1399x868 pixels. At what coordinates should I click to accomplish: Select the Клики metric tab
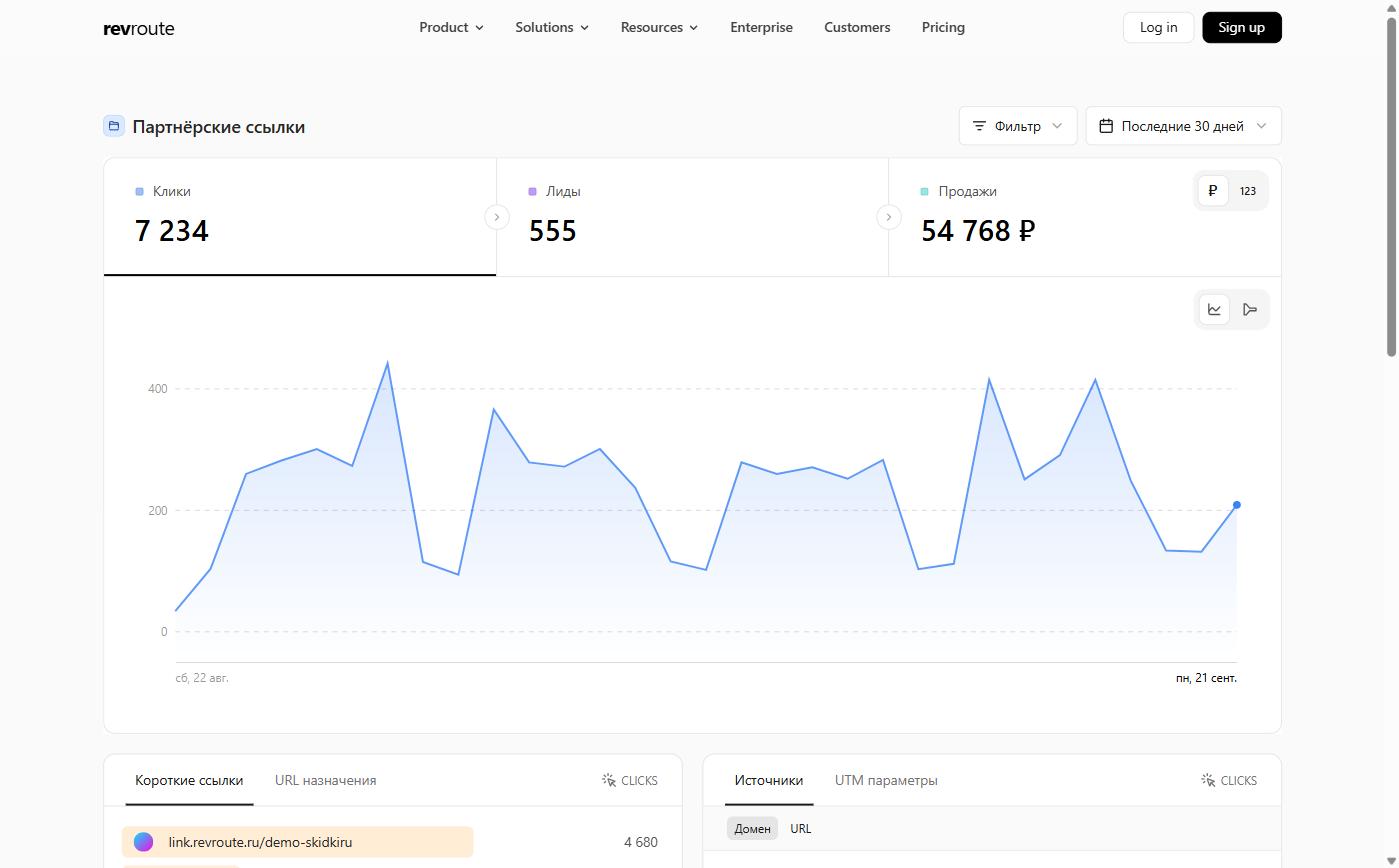pos(300,217)
